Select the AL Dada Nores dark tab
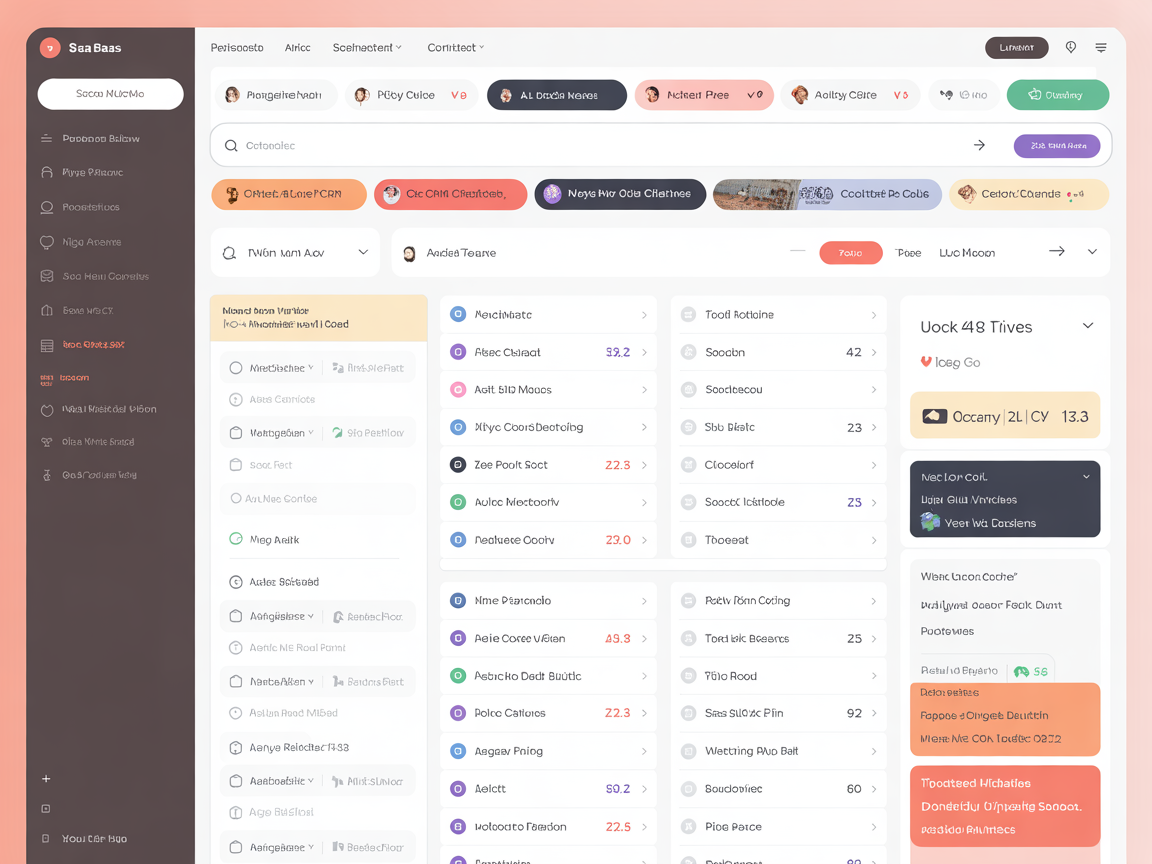This screenshot has width=1152, height=864. [x=557, y=95]
